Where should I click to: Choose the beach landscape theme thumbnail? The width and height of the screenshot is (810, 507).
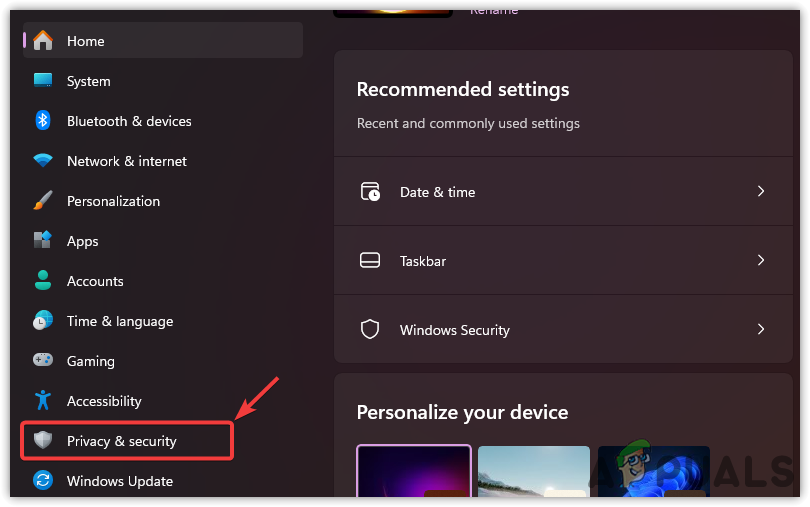point(534,475)
